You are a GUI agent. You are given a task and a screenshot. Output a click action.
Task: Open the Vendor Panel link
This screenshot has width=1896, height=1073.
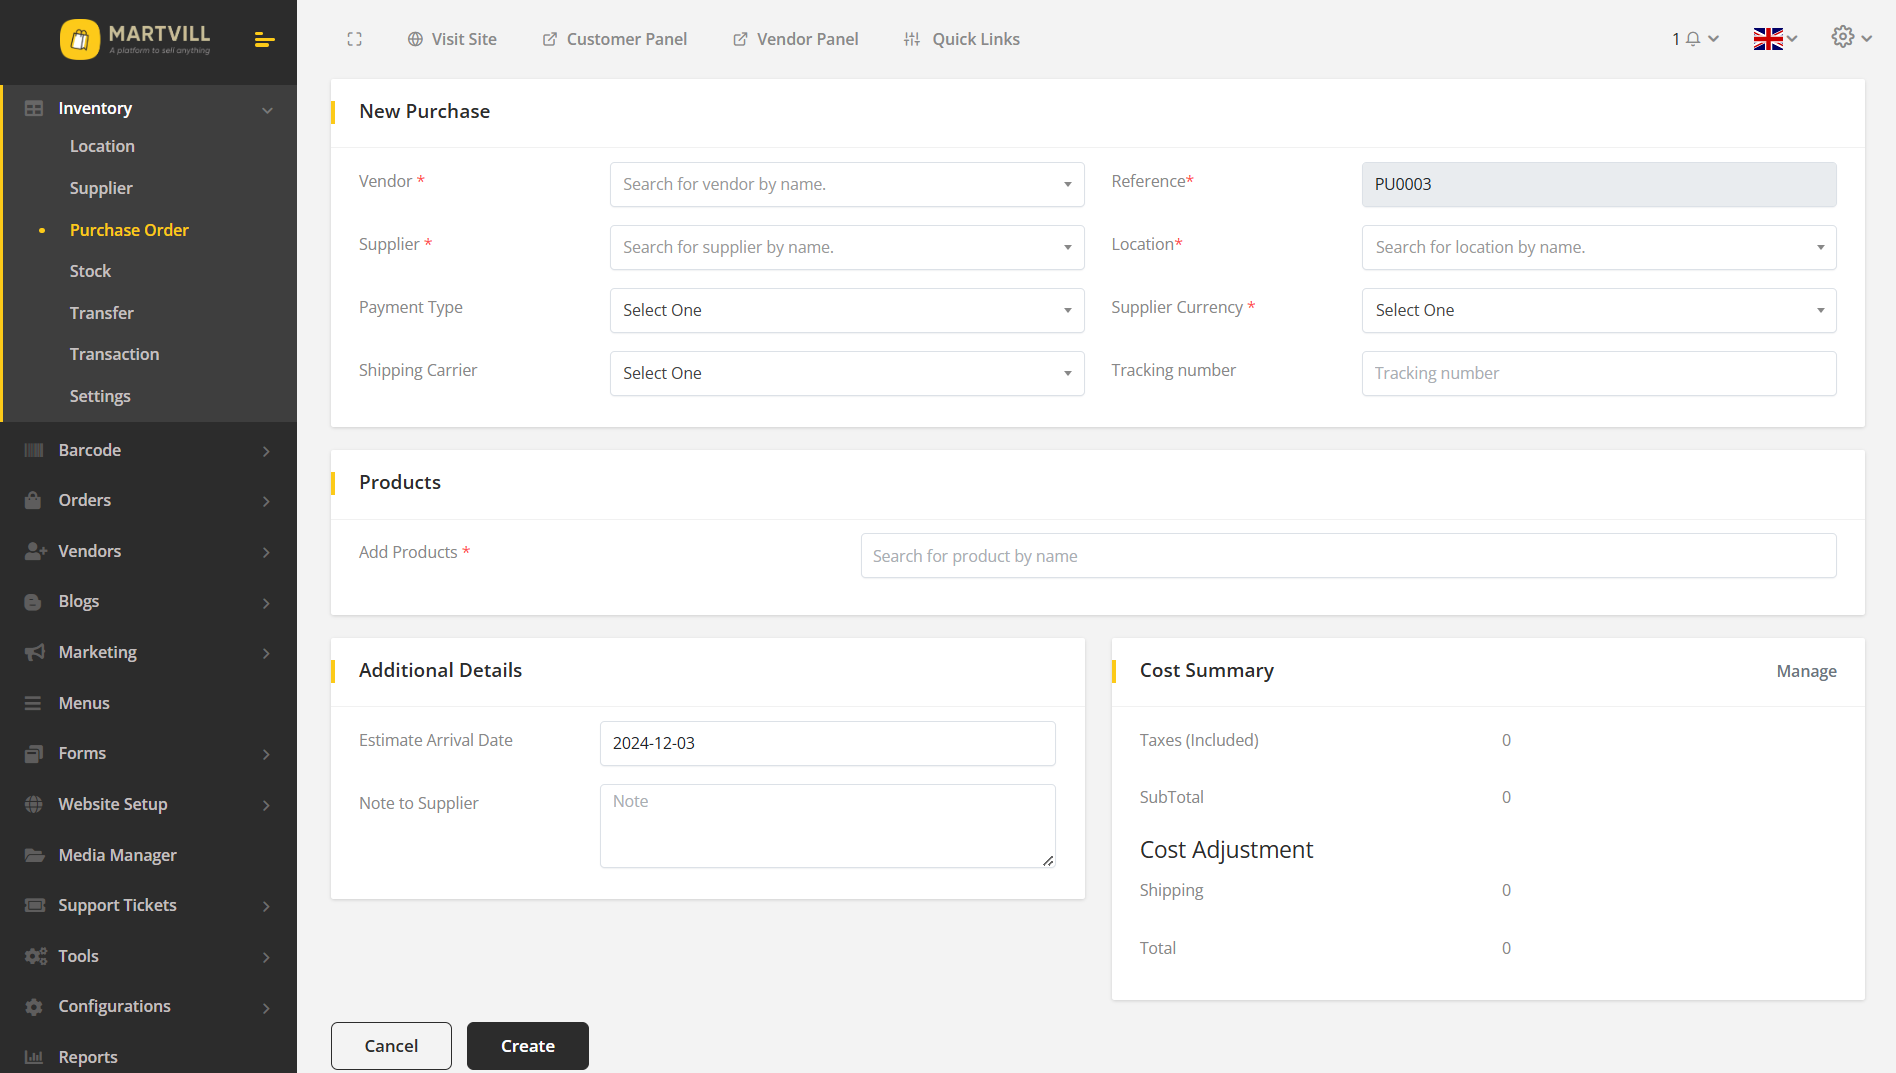(x=796, y=39)
